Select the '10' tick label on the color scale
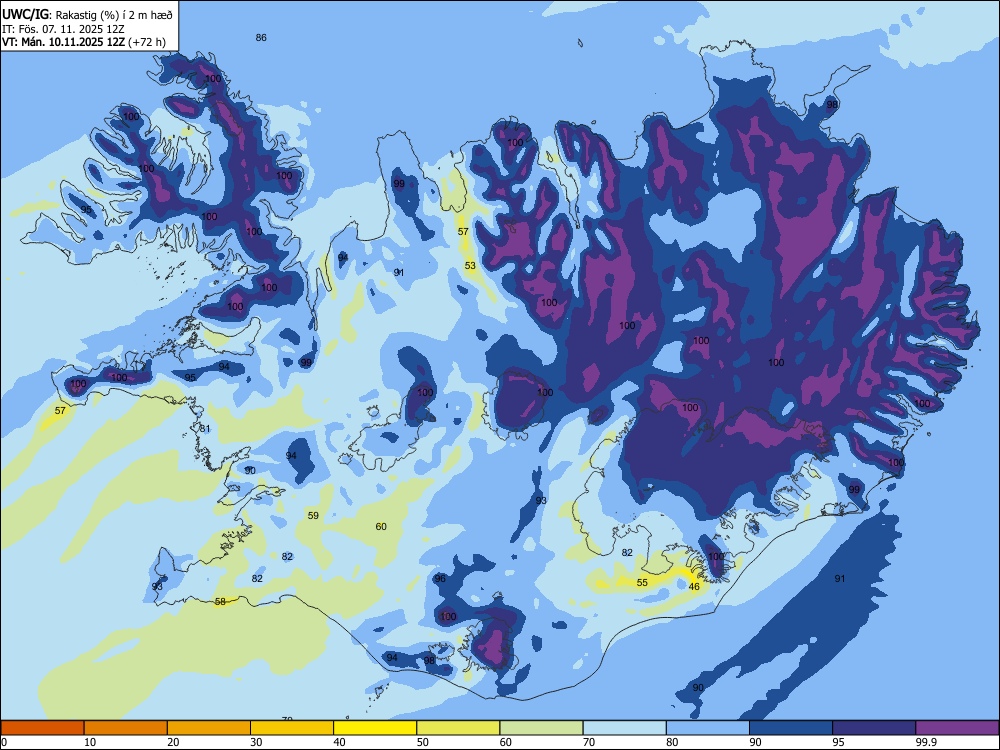The height and width of the screenshot is (750, 1000). pos(90,742)
